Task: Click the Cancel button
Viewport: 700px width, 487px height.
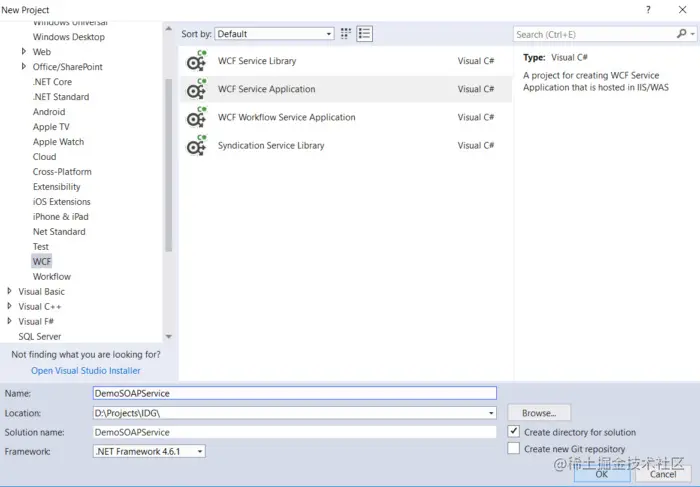Action: point(663,474)
